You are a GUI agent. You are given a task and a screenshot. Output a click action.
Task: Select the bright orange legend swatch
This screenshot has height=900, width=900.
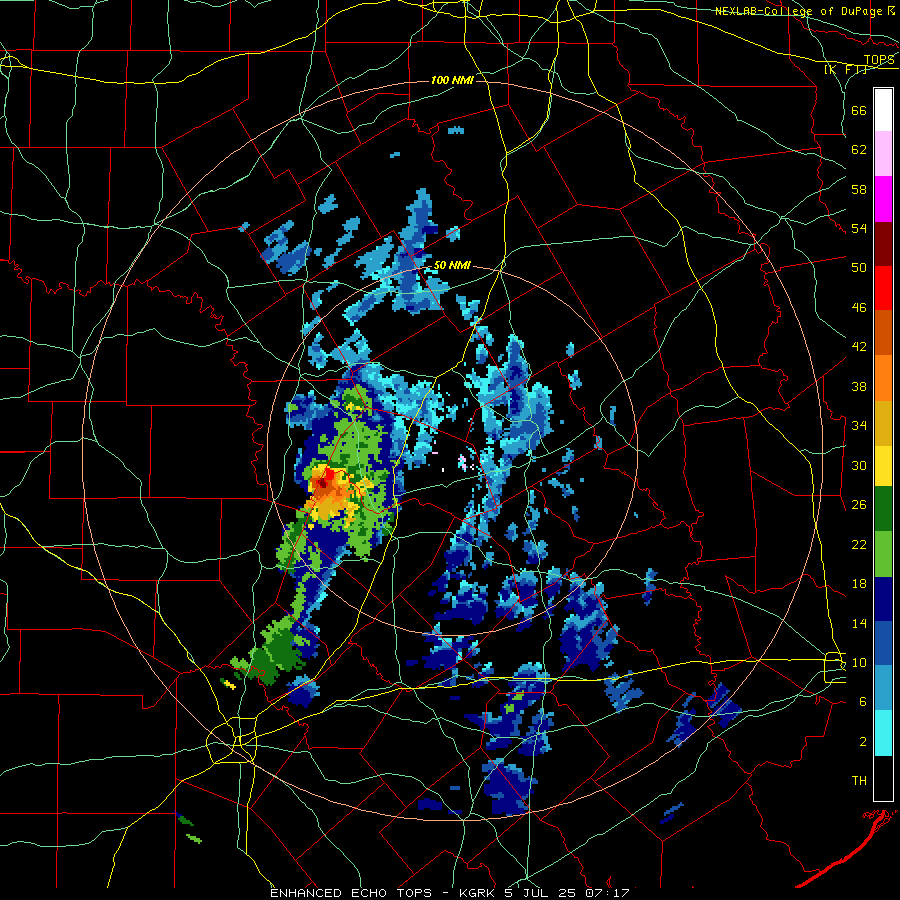[883, 378]
